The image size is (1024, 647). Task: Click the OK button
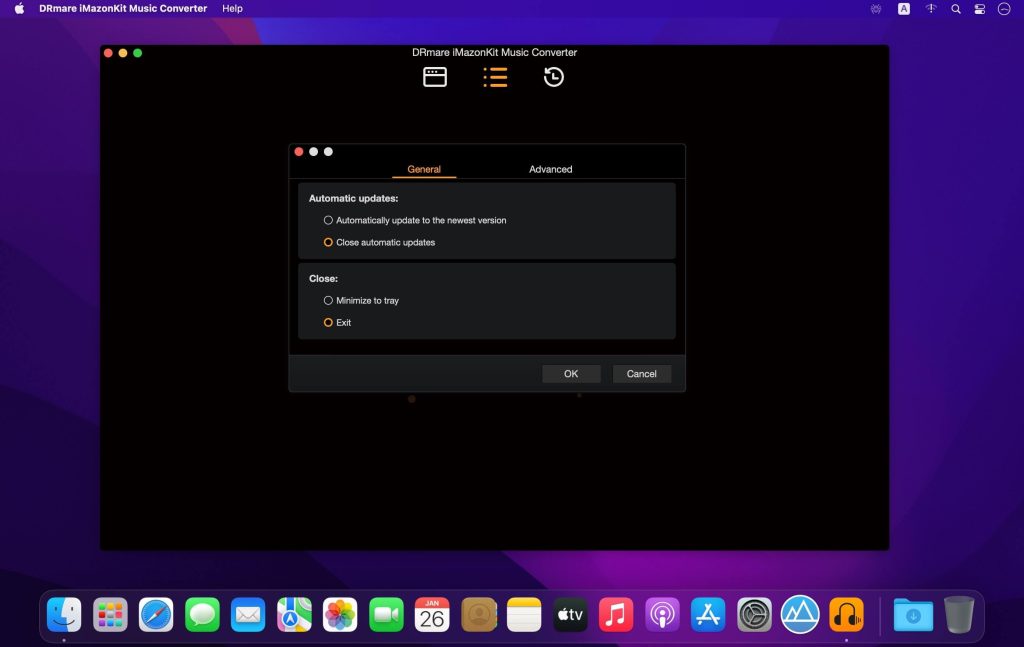(571, 373)
